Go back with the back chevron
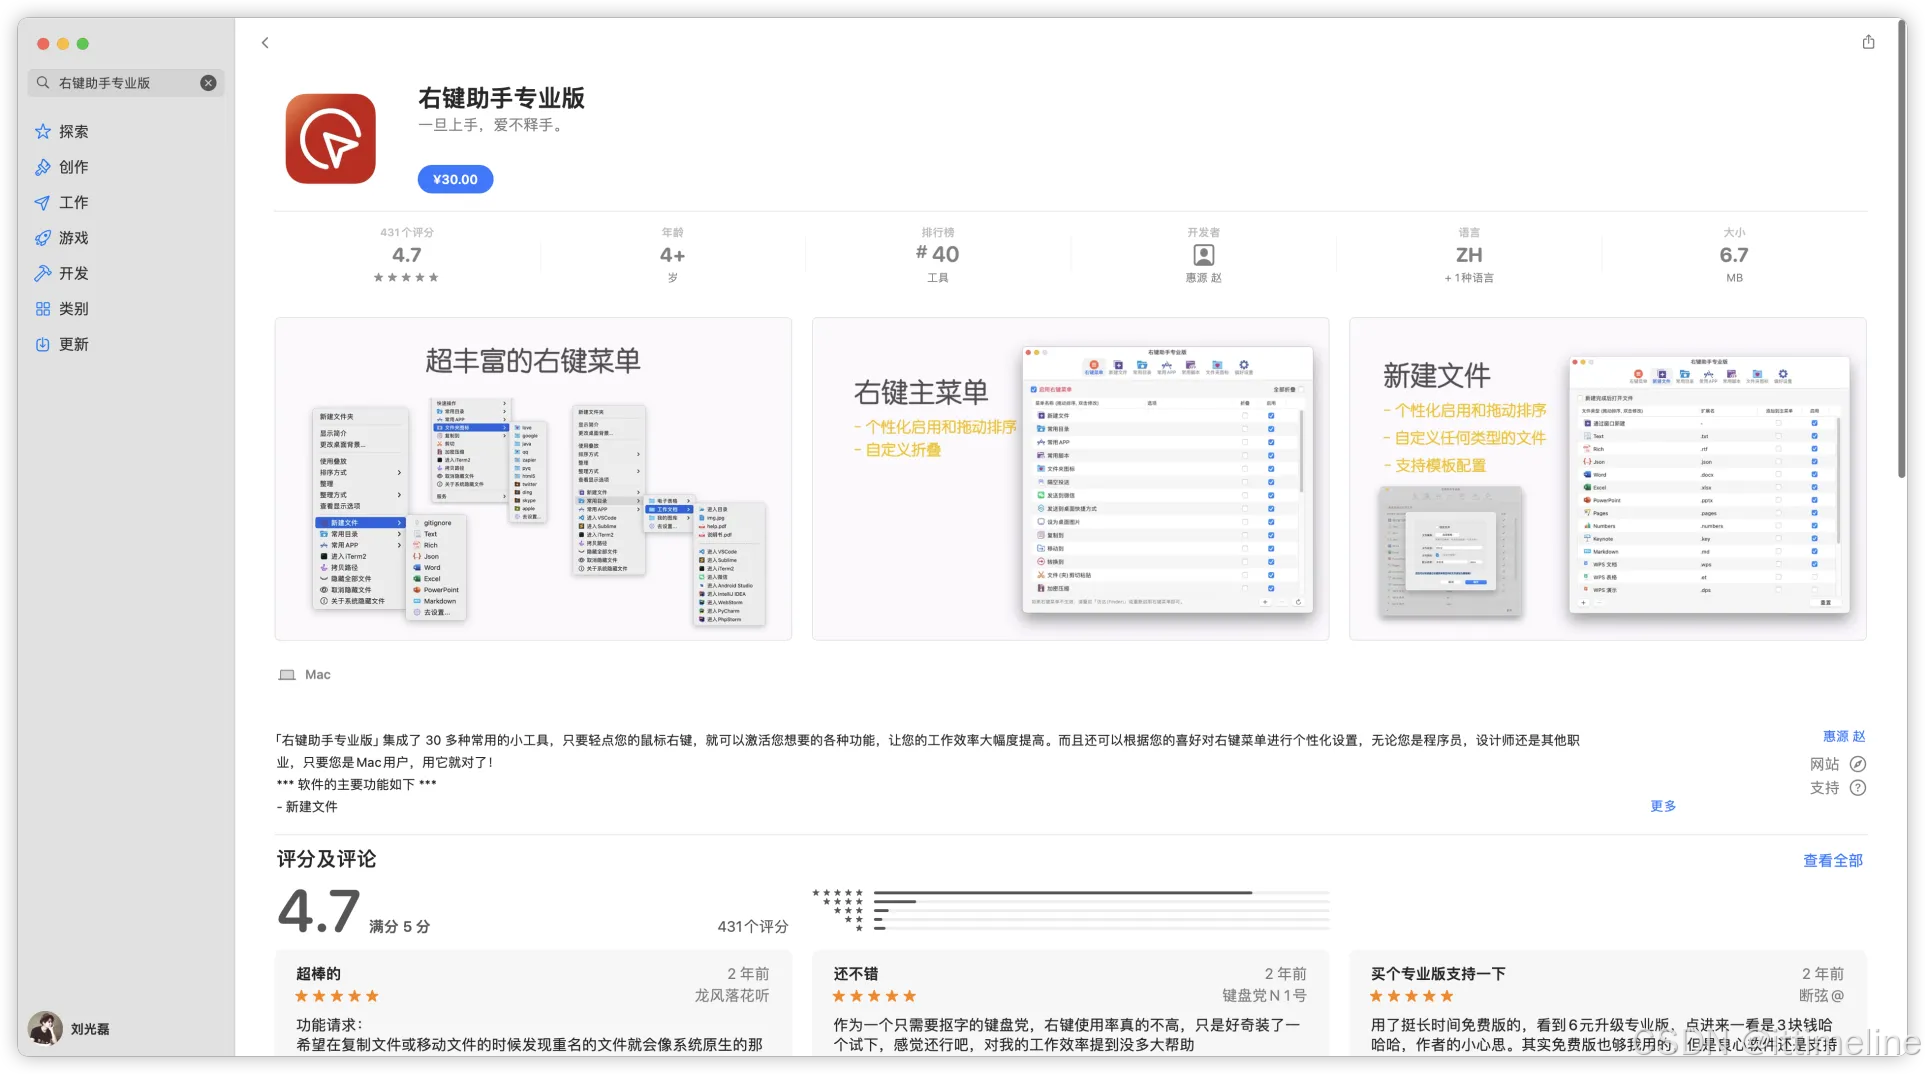 tap(265, 43)
